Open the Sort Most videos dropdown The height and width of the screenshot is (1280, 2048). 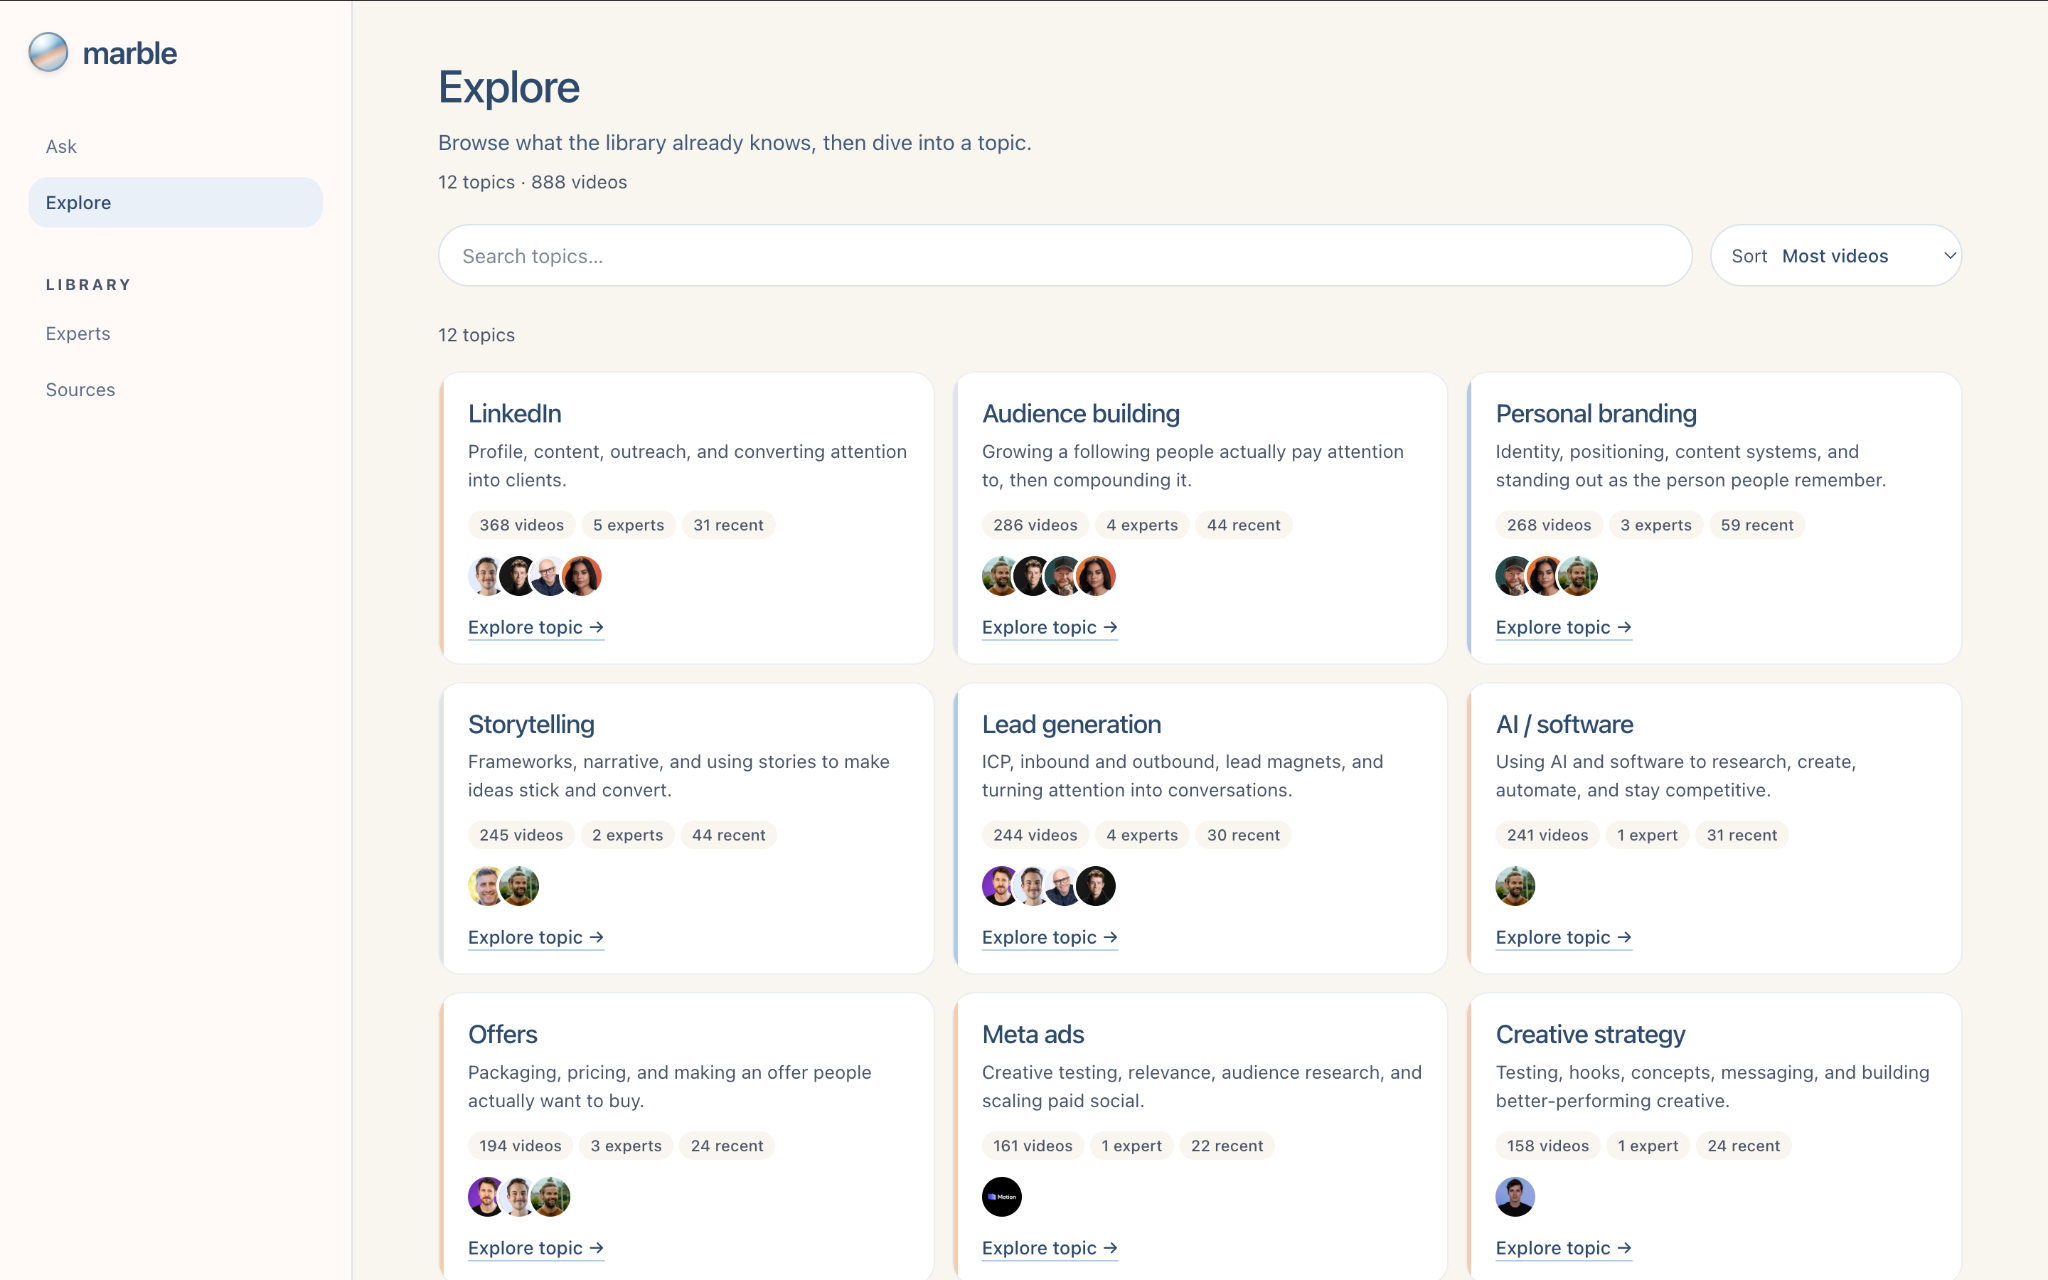[x=1836, y=256]
